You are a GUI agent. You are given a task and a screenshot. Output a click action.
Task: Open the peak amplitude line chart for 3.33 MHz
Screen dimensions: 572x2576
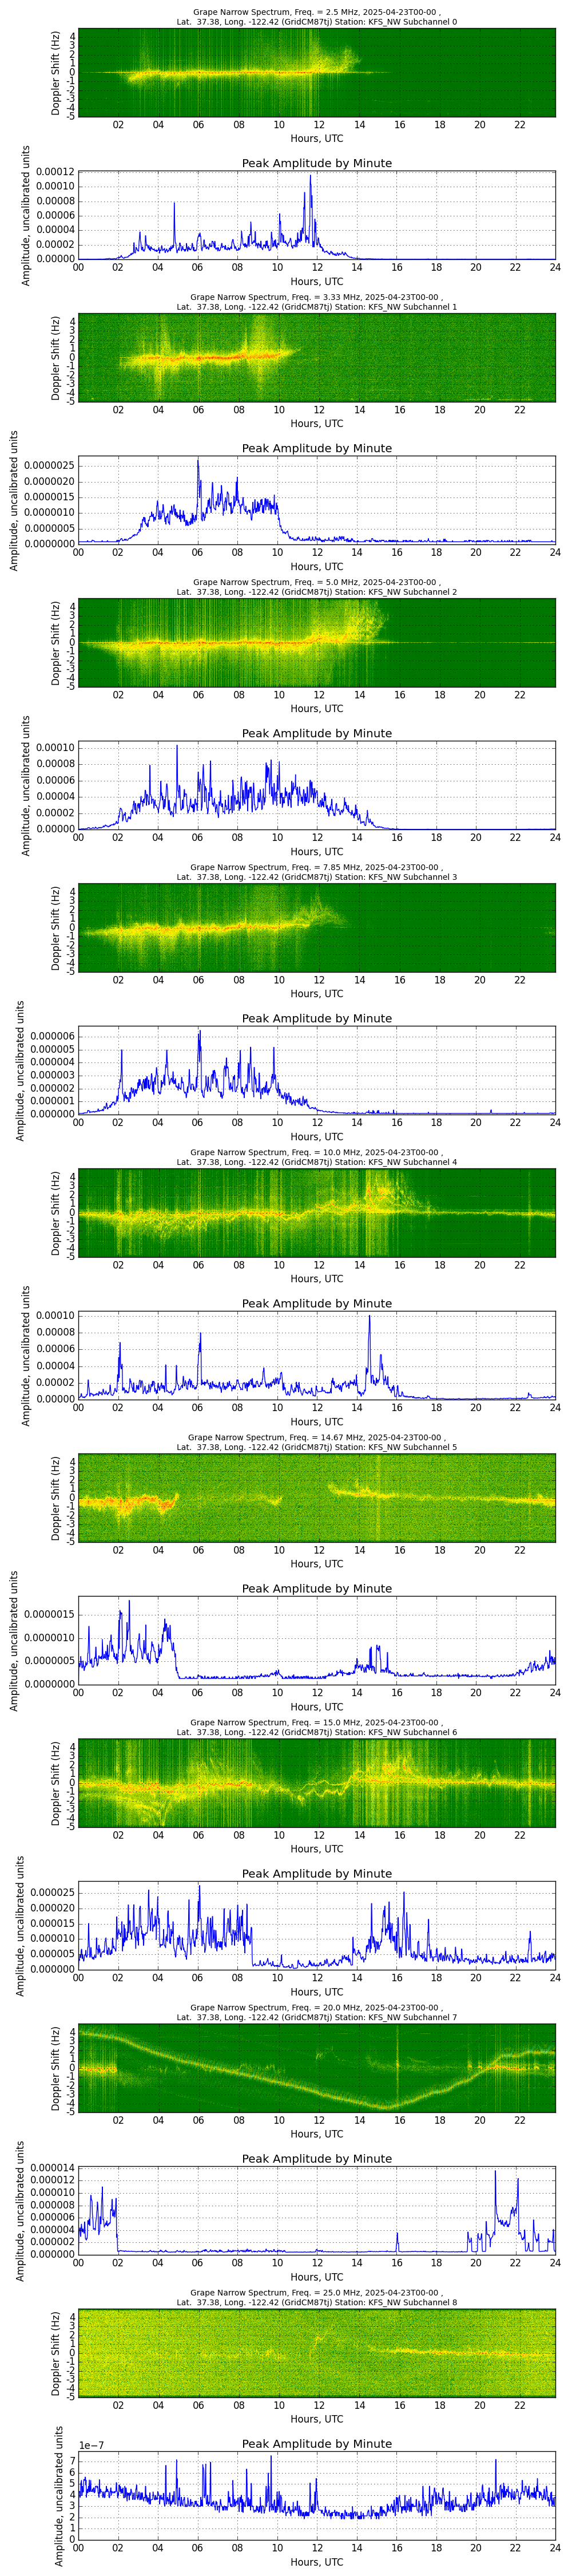316,500
